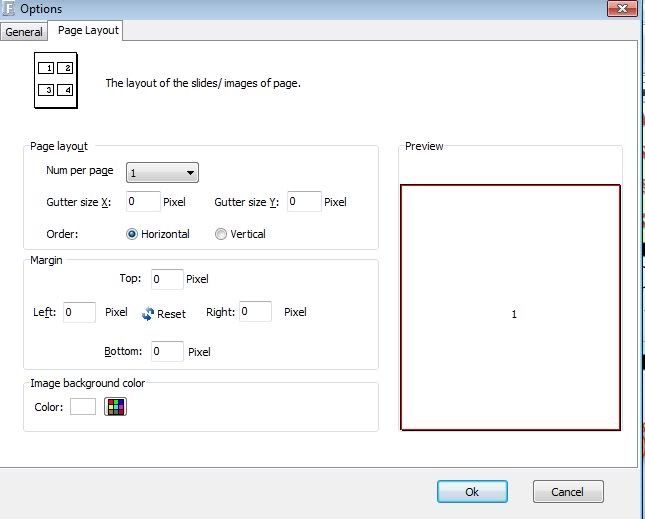Click the Cancel button
The width and height of the screenshot is (645, 519).
pos(568,491)
